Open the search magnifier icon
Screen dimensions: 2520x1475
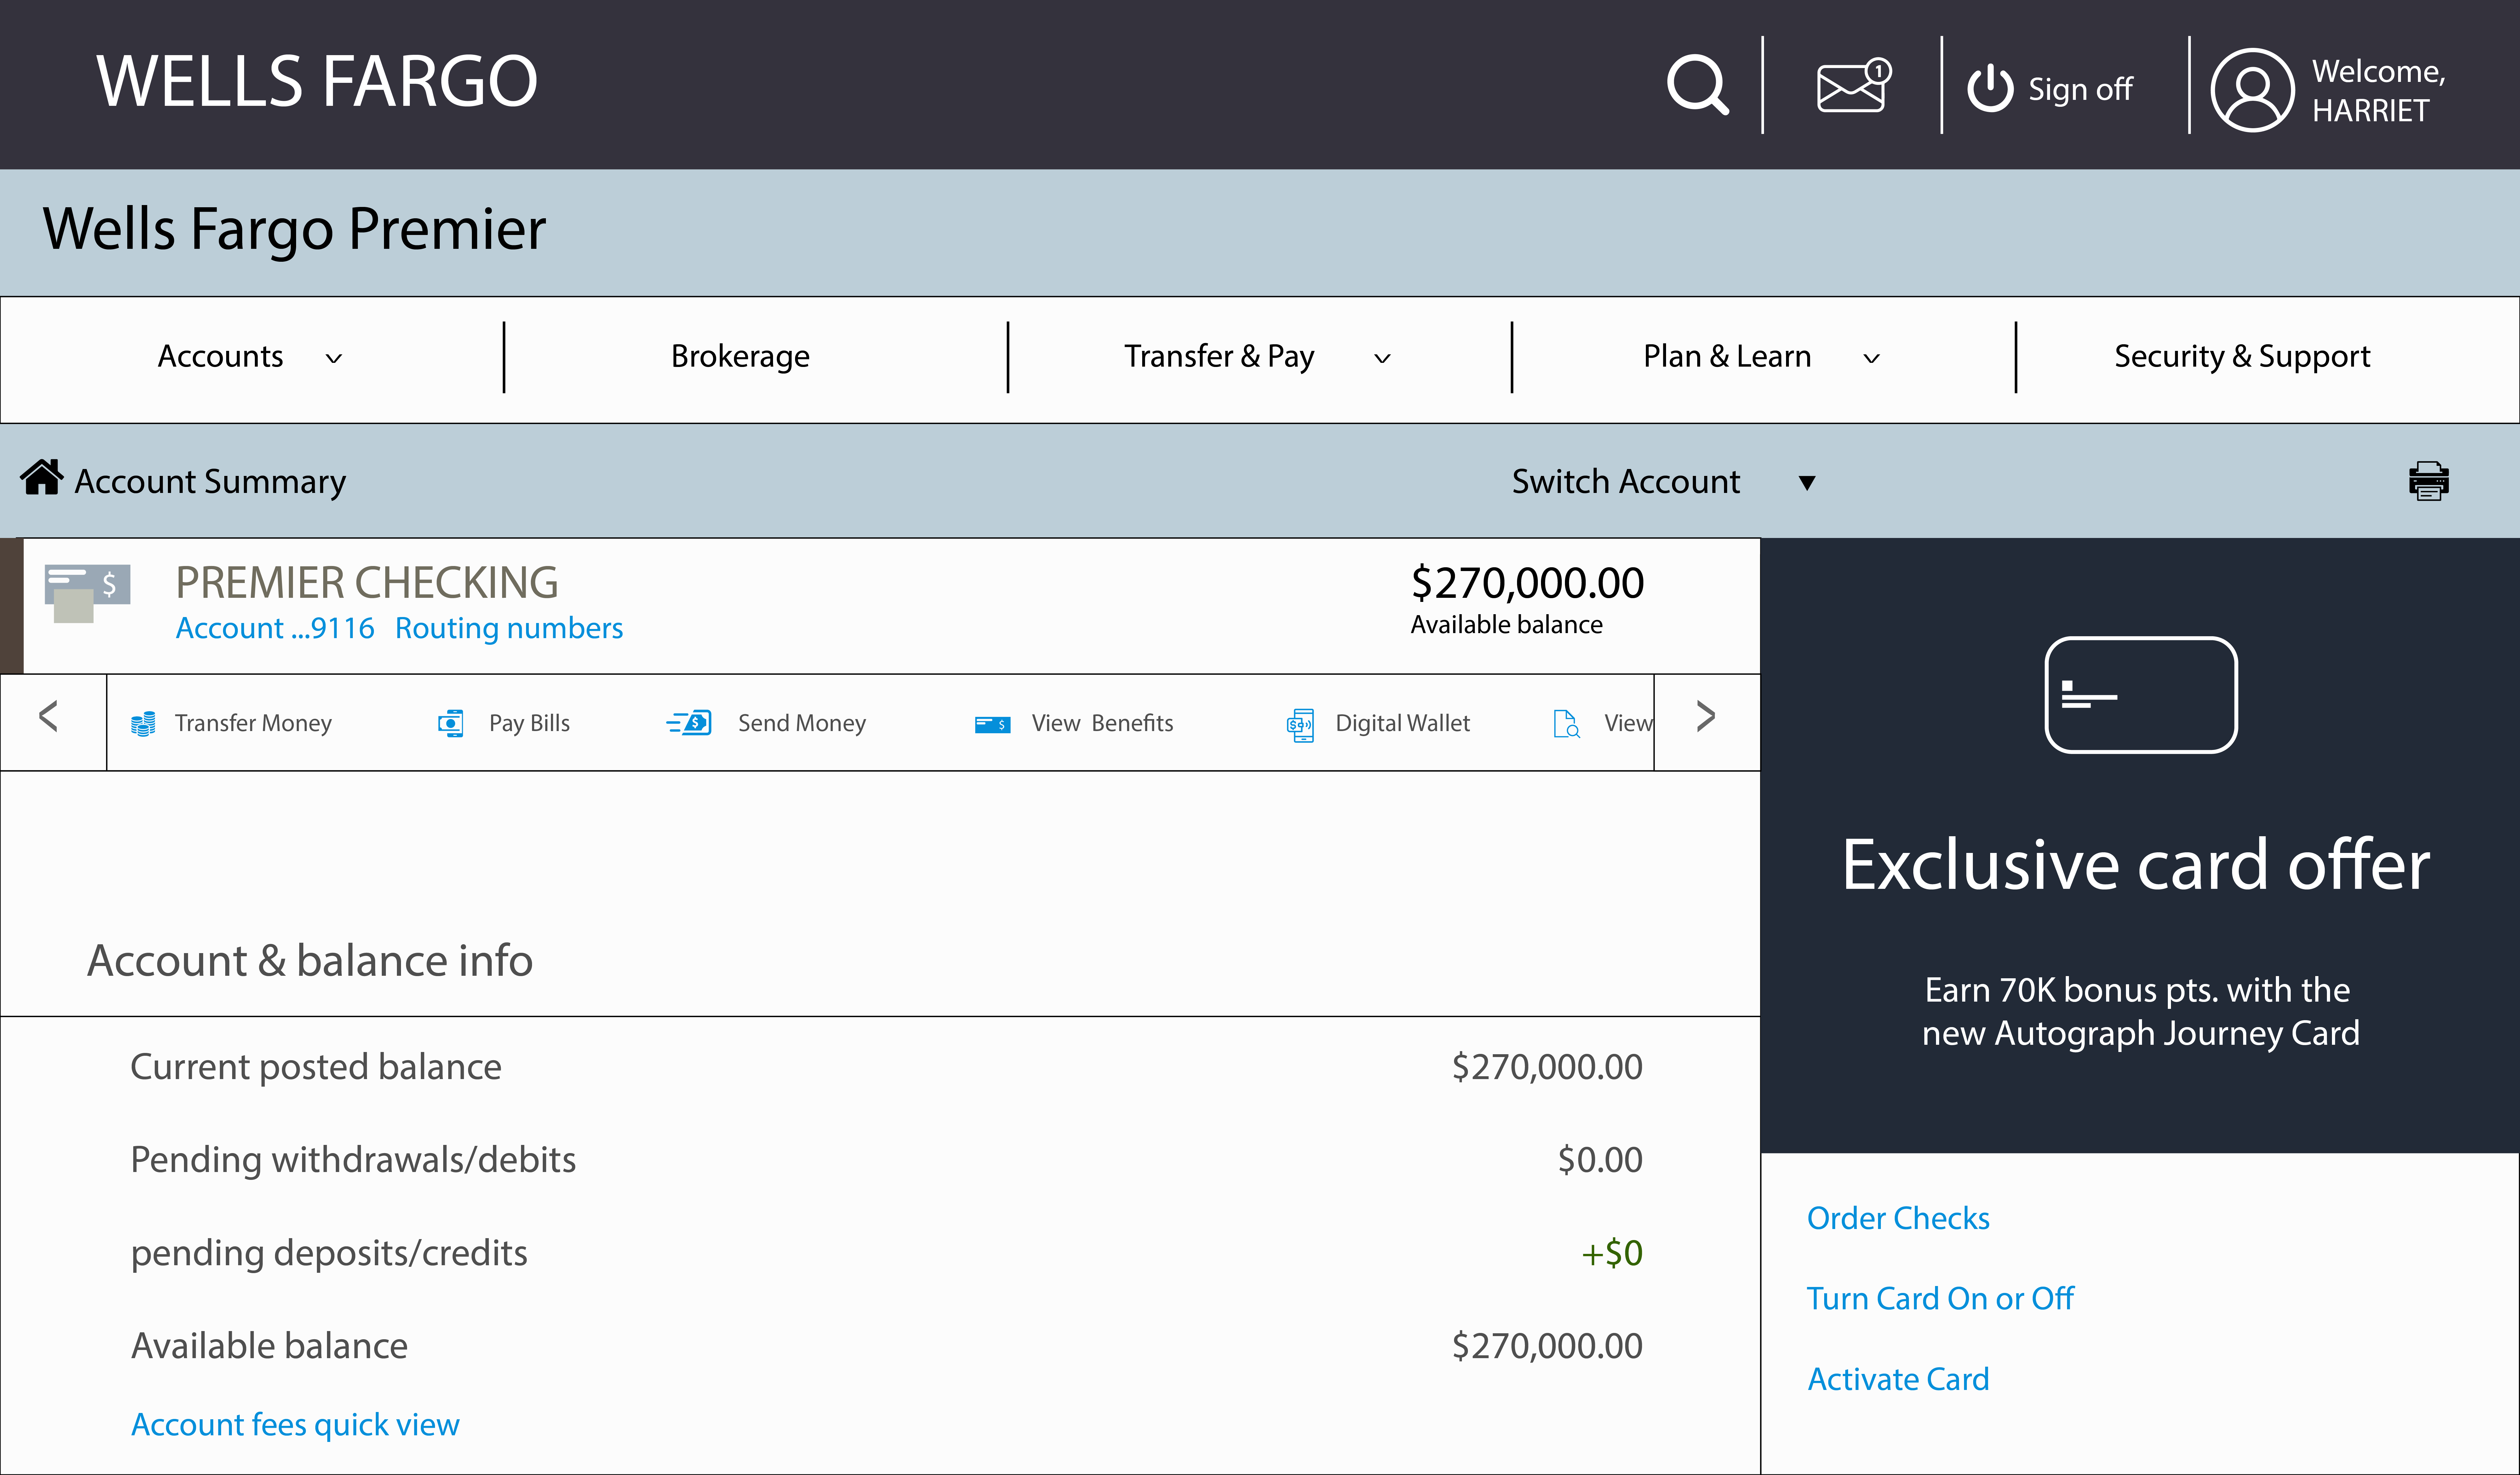1698,85
